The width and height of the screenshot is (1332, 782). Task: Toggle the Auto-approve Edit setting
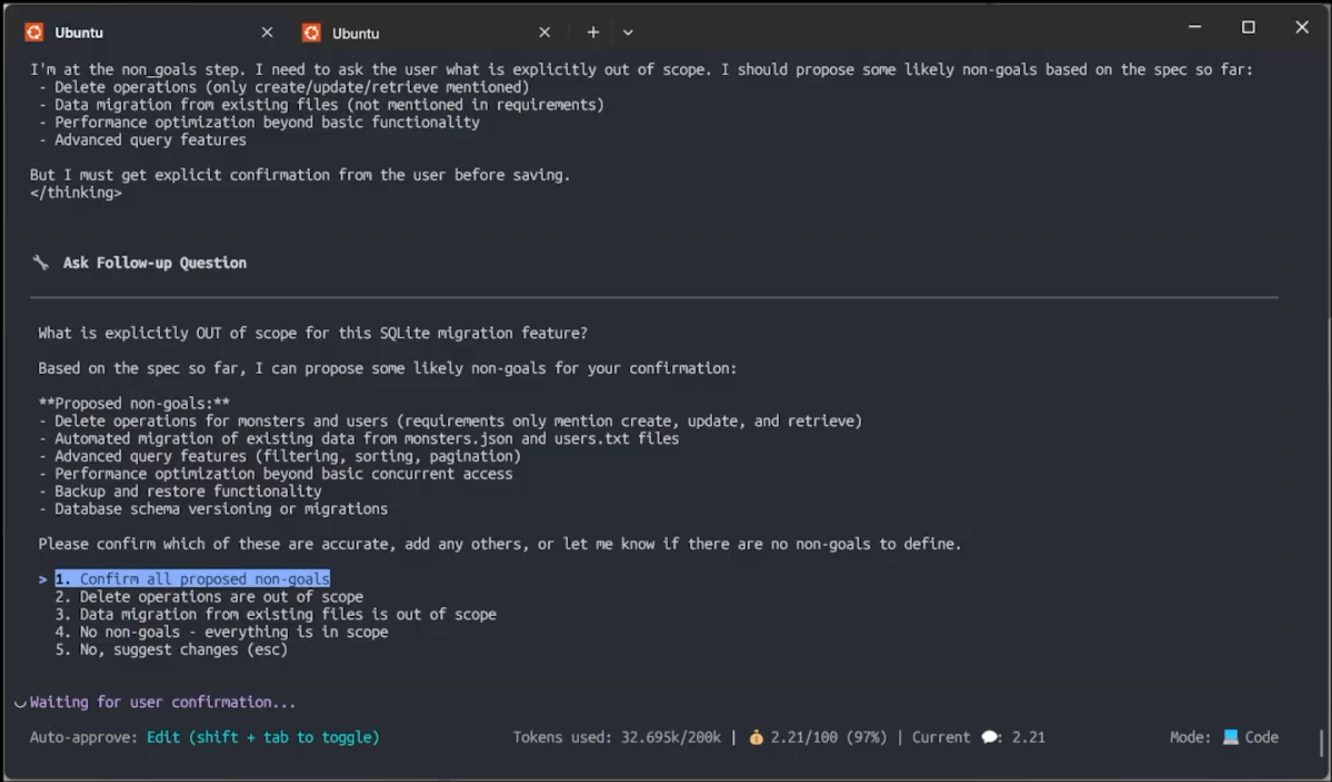click(x=263, y=737)
